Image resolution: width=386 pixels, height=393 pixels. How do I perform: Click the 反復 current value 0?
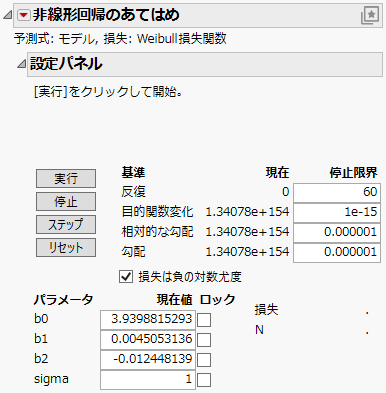pos(285,192)
